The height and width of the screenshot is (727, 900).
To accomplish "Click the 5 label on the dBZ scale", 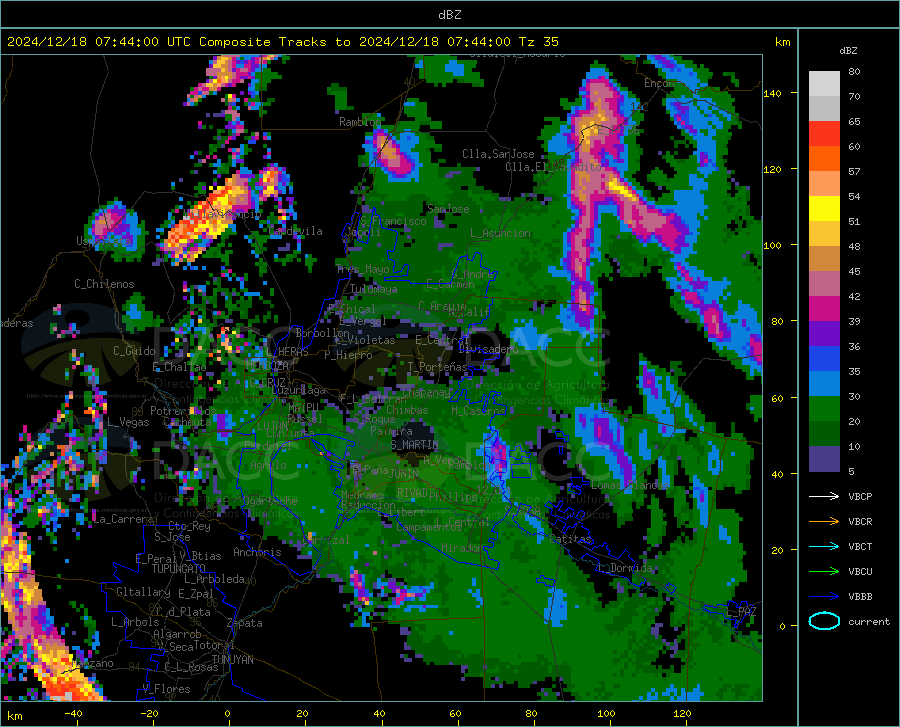I will [x=851, y=472].
